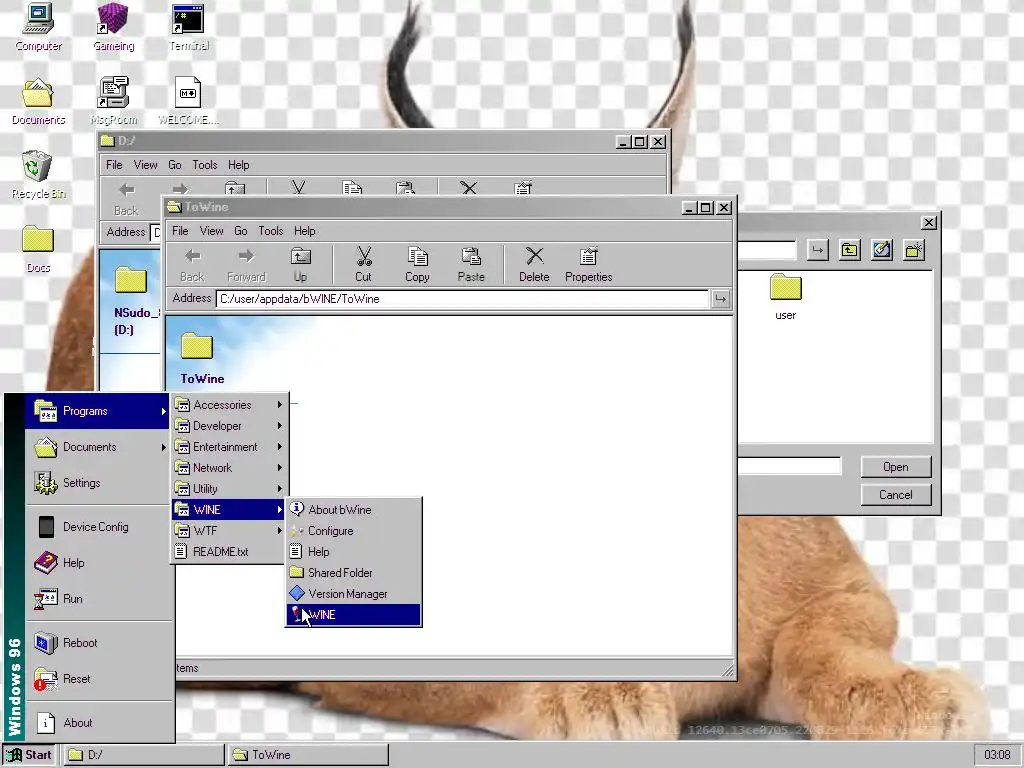Select the user folder in the file dialog
The image size is (1024, 768).
click(786, 297)
